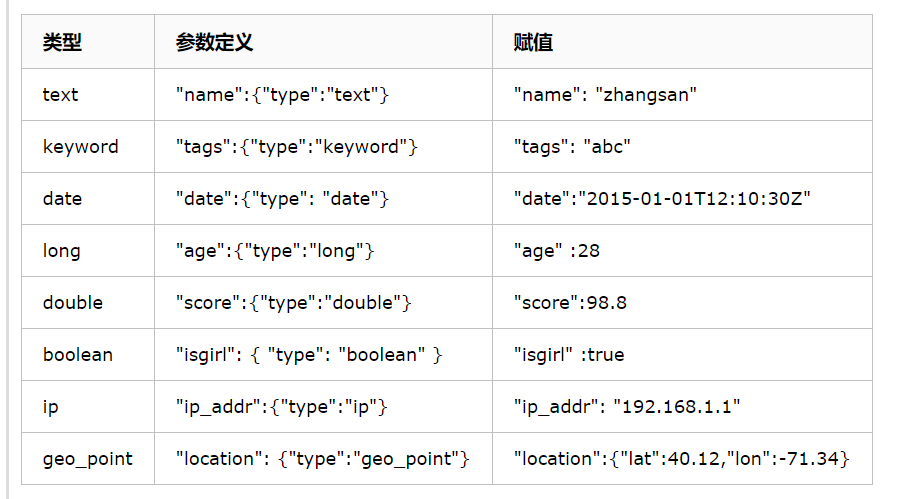Click the date type cell

click(88, 199)
